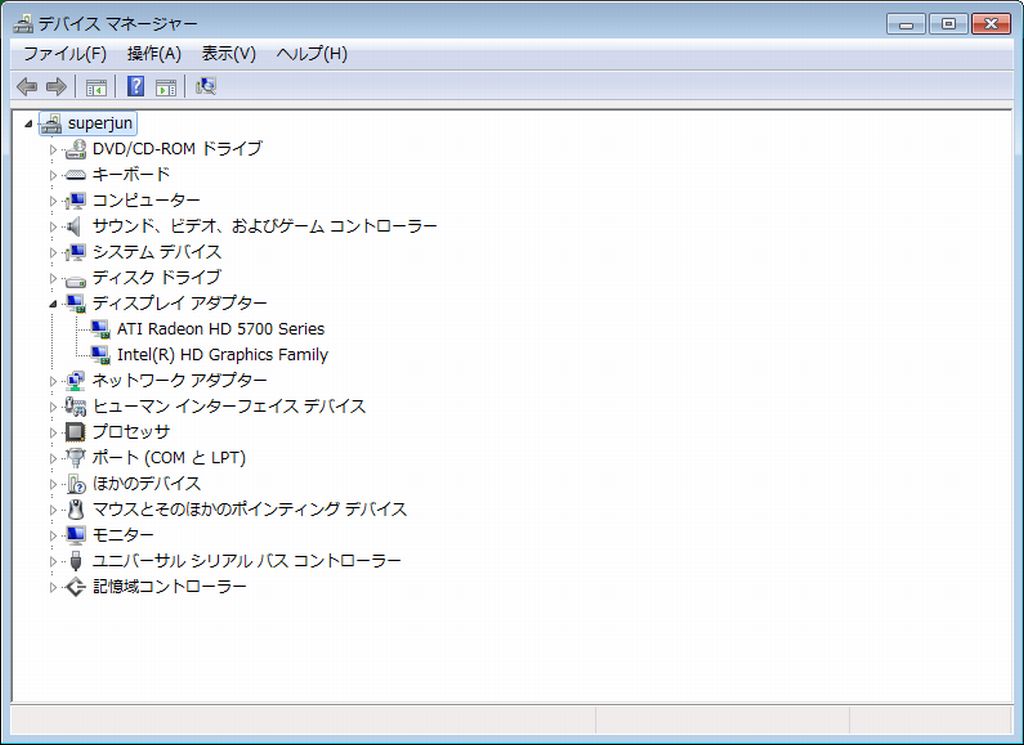Open the 表示(V) menu
Screen dimensions: 1024x745
tap(229, 54)
